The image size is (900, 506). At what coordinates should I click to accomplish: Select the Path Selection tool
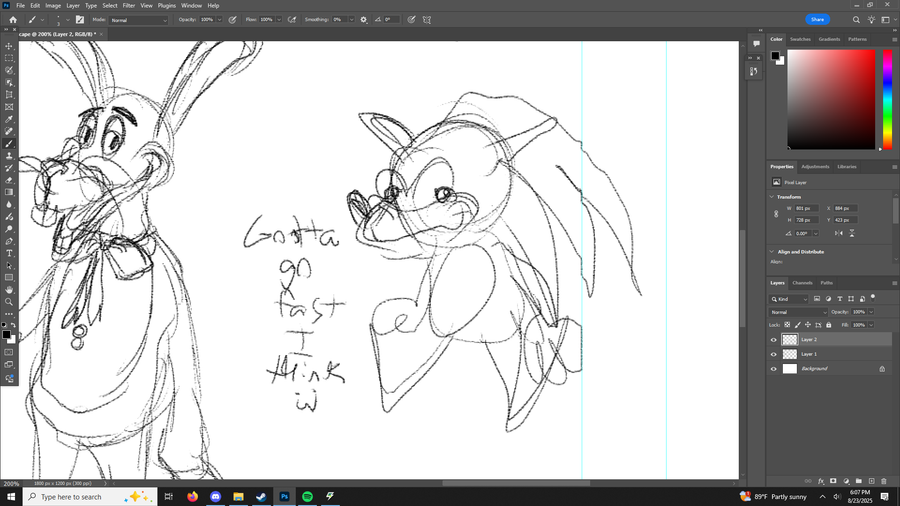click(9, 266)
